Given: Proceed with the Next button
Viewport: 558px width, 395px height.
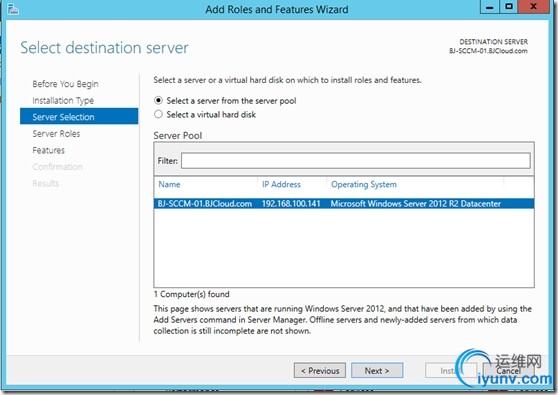Looking at the screenshot, I should tap(377, 371).
